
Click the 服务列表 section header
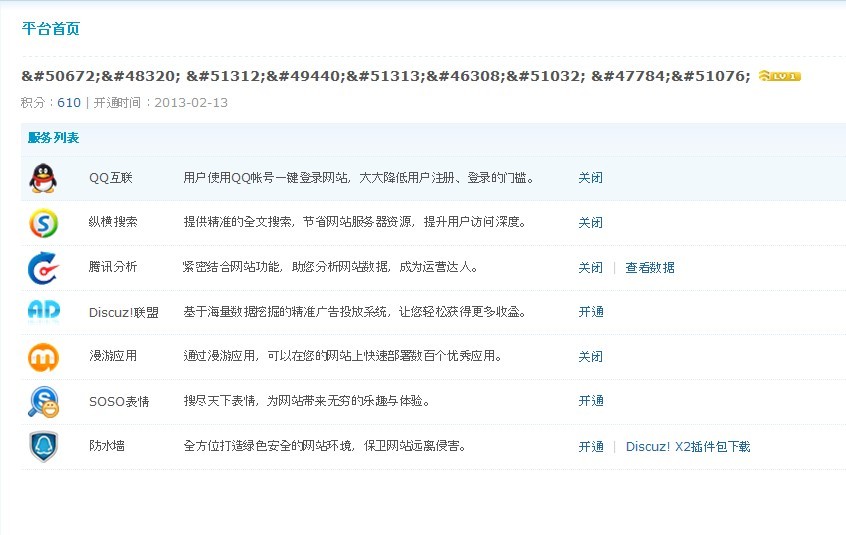pyautogui.click(x=53, y=138)
